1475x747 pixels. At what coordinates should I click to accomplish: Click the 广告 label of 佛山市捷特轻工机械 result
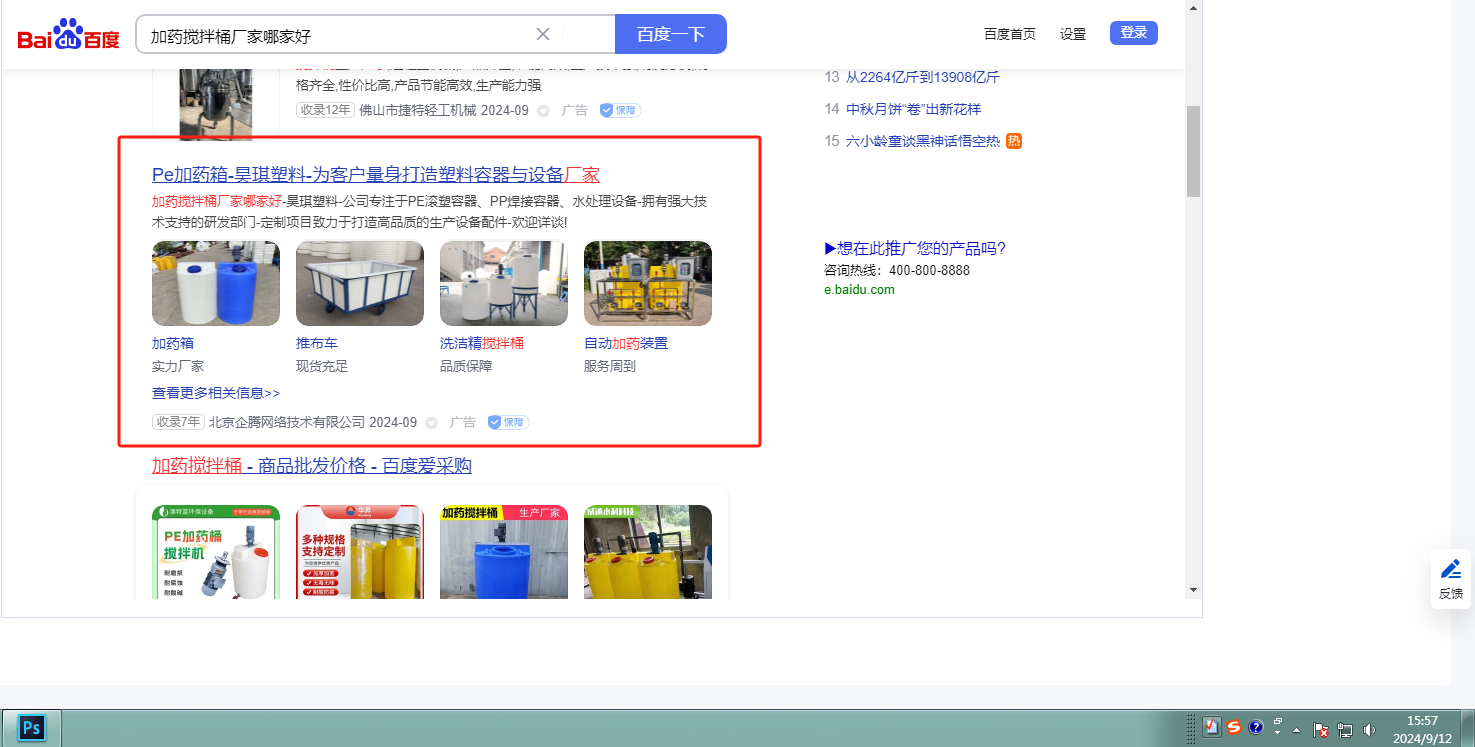[x=575, y=110]
